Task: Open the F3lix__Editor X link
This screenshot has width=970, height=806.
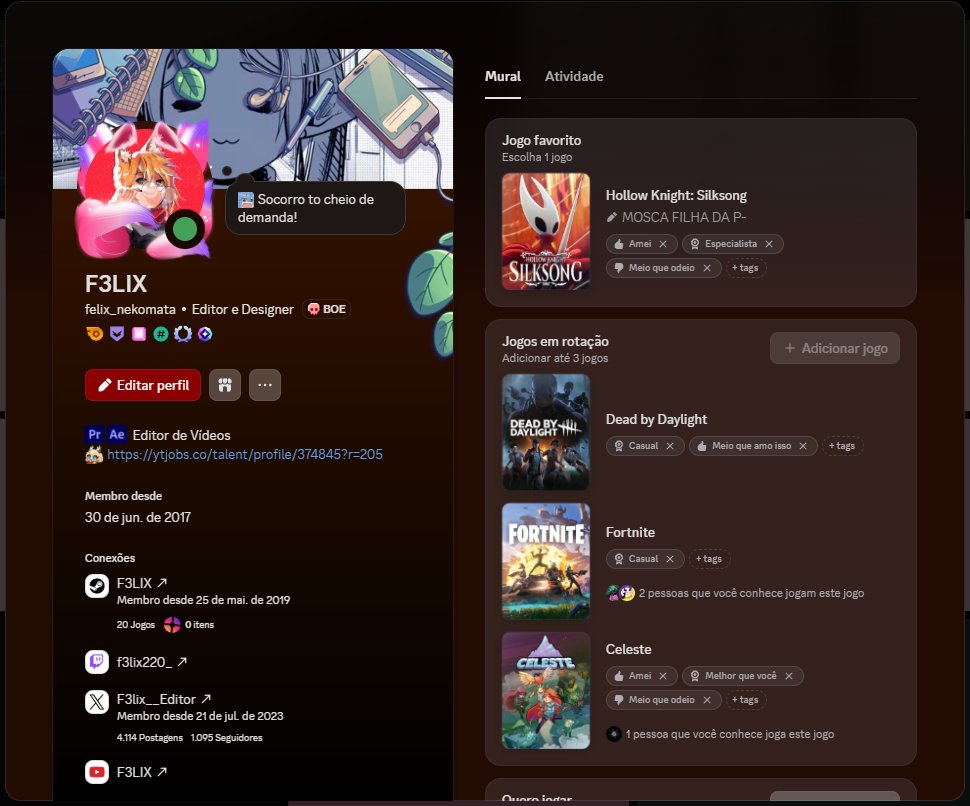Action: pyautogui.click(x=157, y=700)
